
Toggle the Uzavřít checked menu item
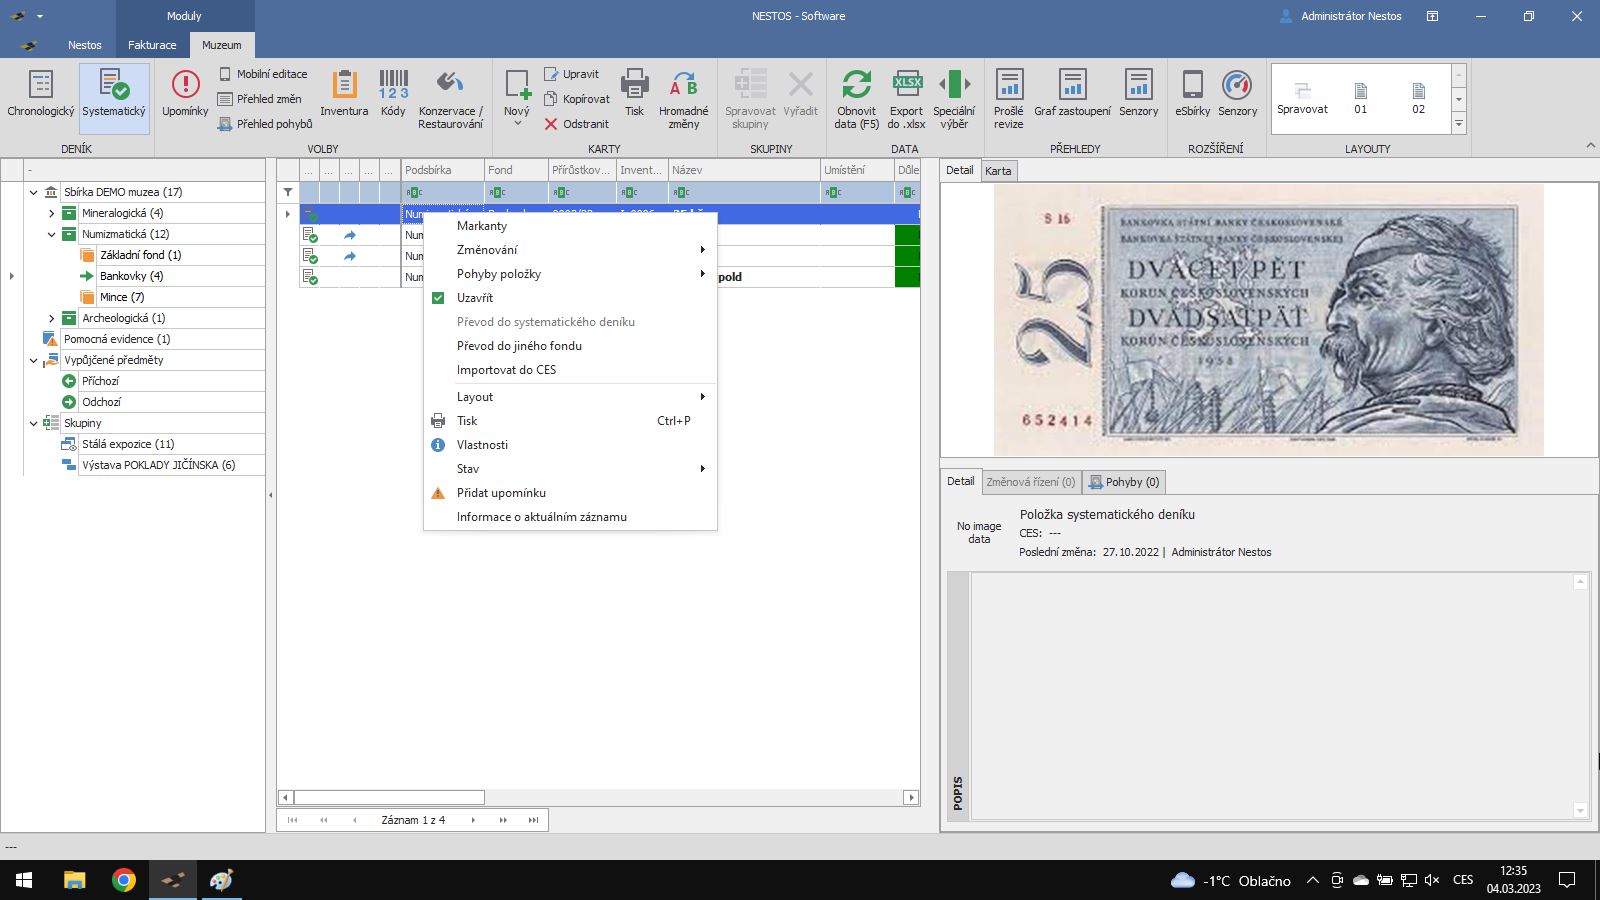570,298
